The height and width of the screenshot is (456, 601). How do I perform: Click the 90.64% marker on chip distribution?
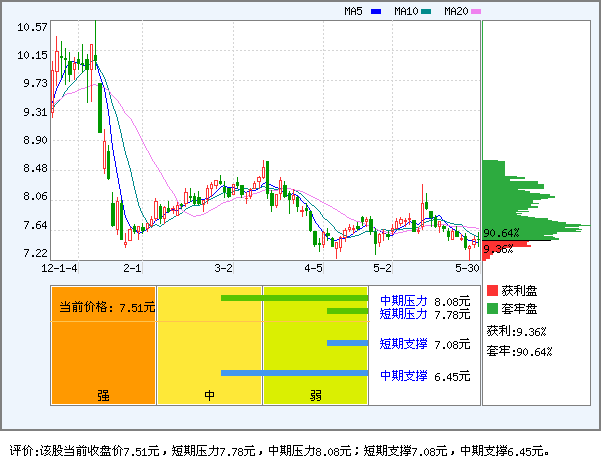[500, 233]
